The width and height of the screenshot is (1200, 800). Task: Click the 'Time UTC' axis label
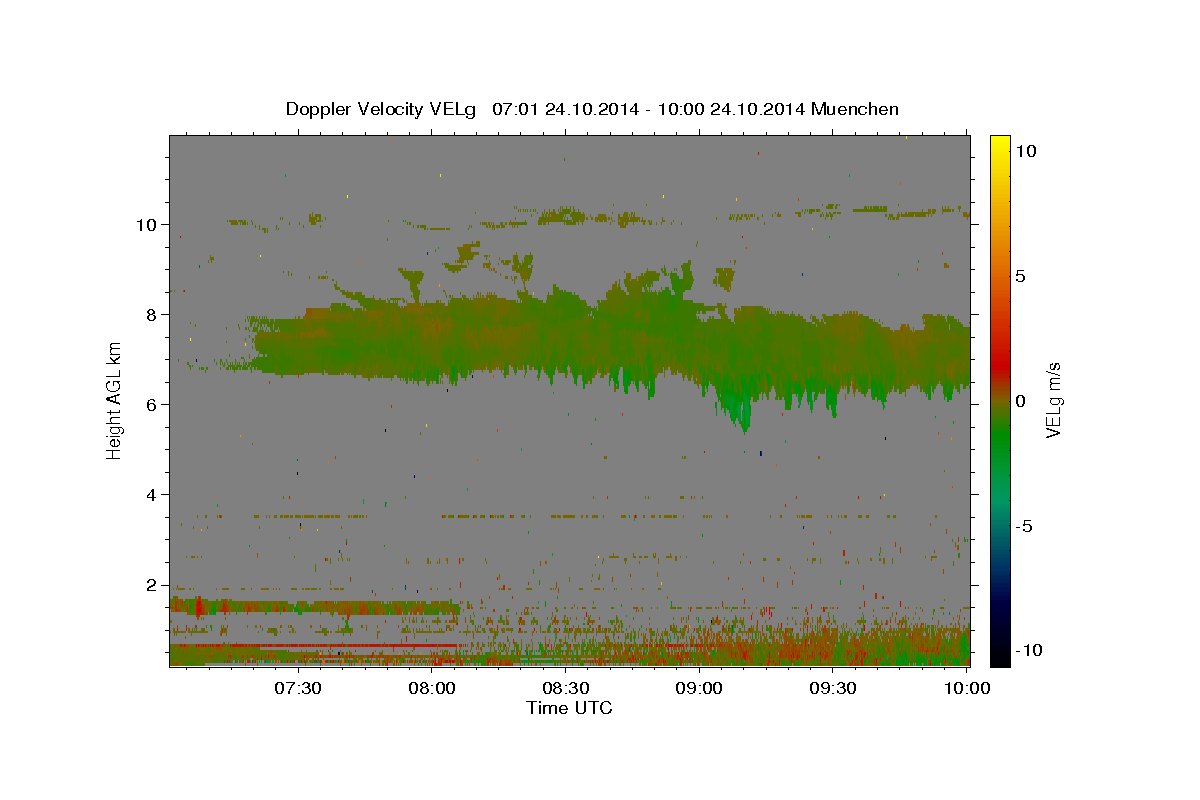coord(569,708)
